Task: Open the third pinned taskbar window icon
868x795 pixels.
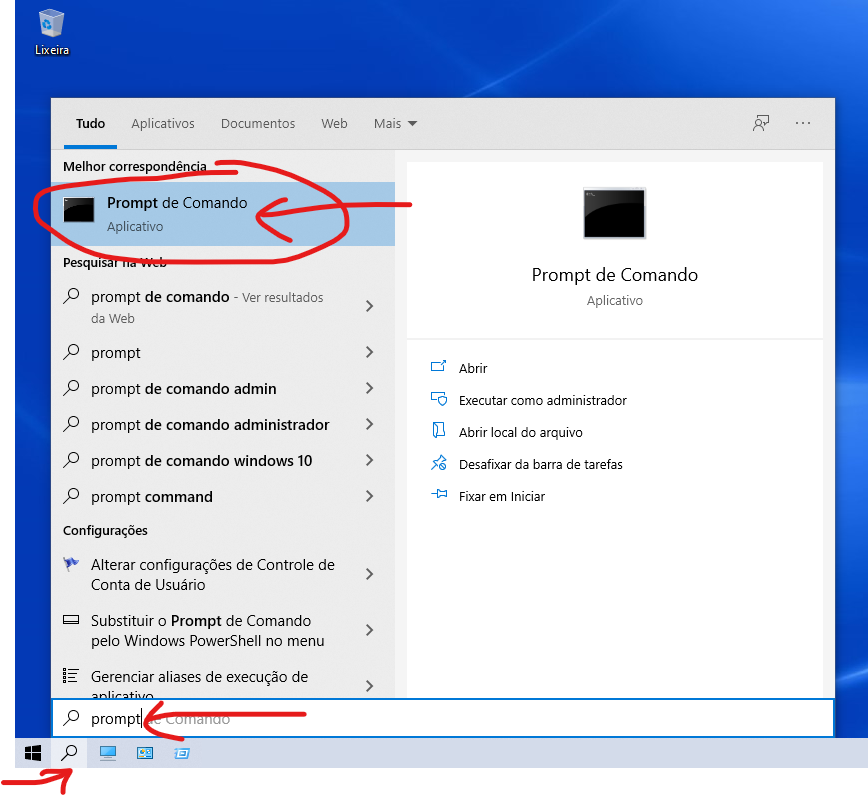Action: [182, 753]
